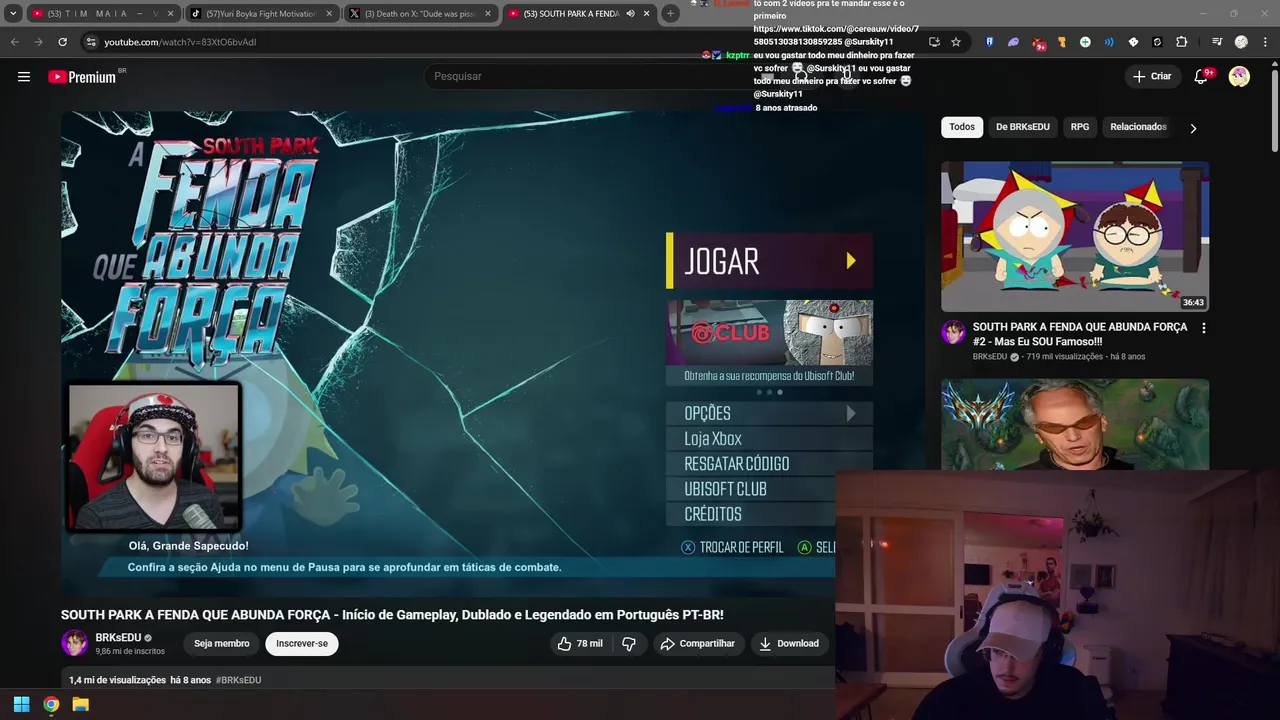This screenshot has height=720, width=1280.
Task: Close the Yuri Boyka TikTok tab
Action: 329,13
